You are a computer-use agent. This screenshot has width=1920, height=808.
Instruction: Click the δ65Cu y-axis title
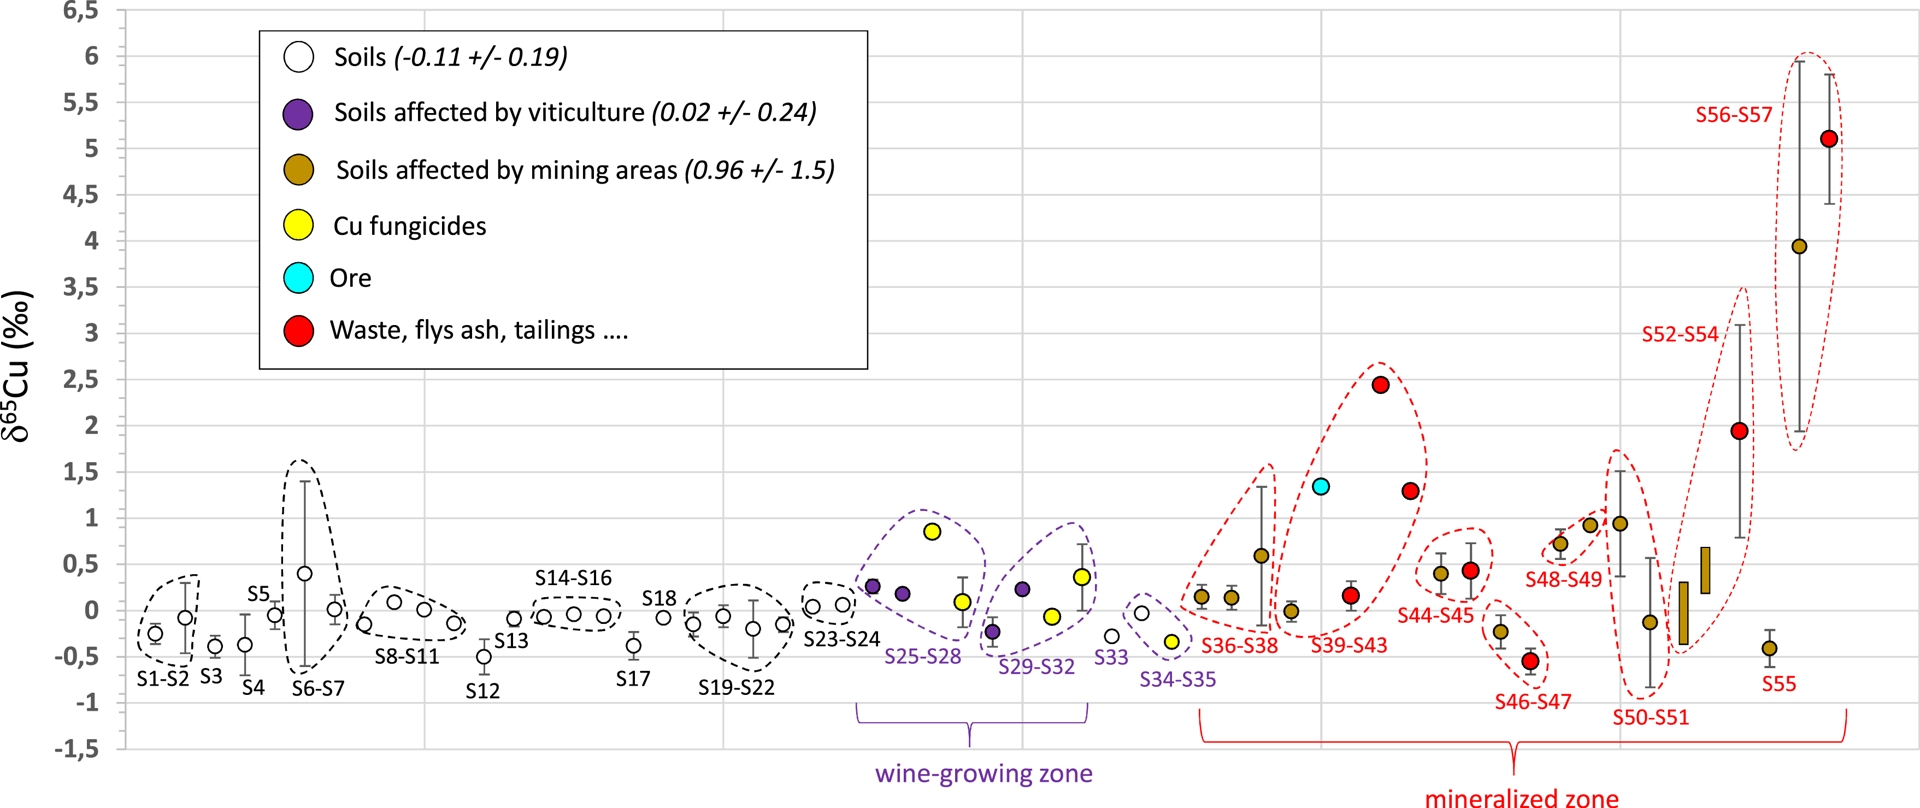coord(18,366)
